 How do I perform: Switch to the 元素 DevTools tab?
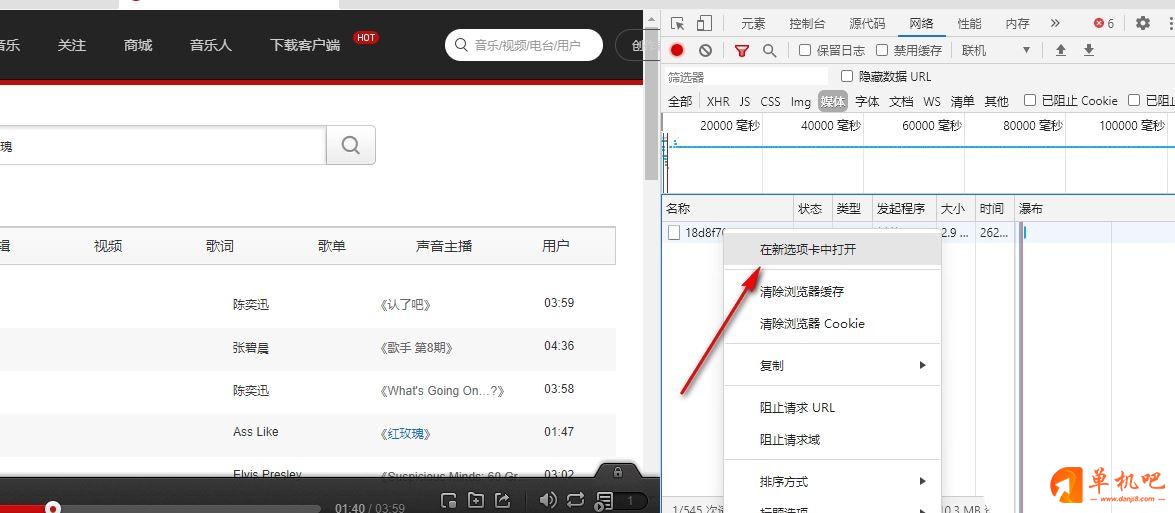tap(753, 23)
